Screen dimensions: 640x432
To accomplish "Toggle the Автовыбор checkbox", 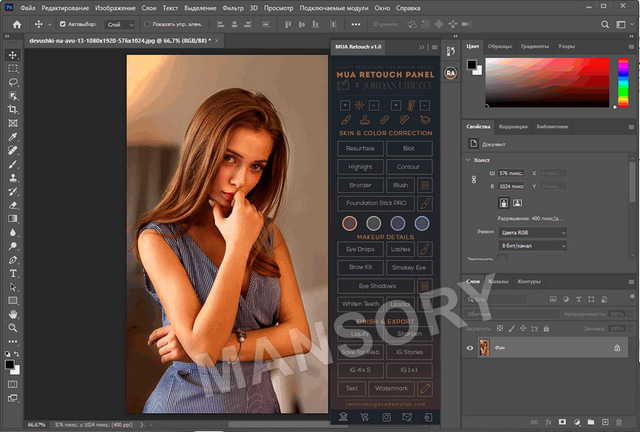I will click(63, 23).
